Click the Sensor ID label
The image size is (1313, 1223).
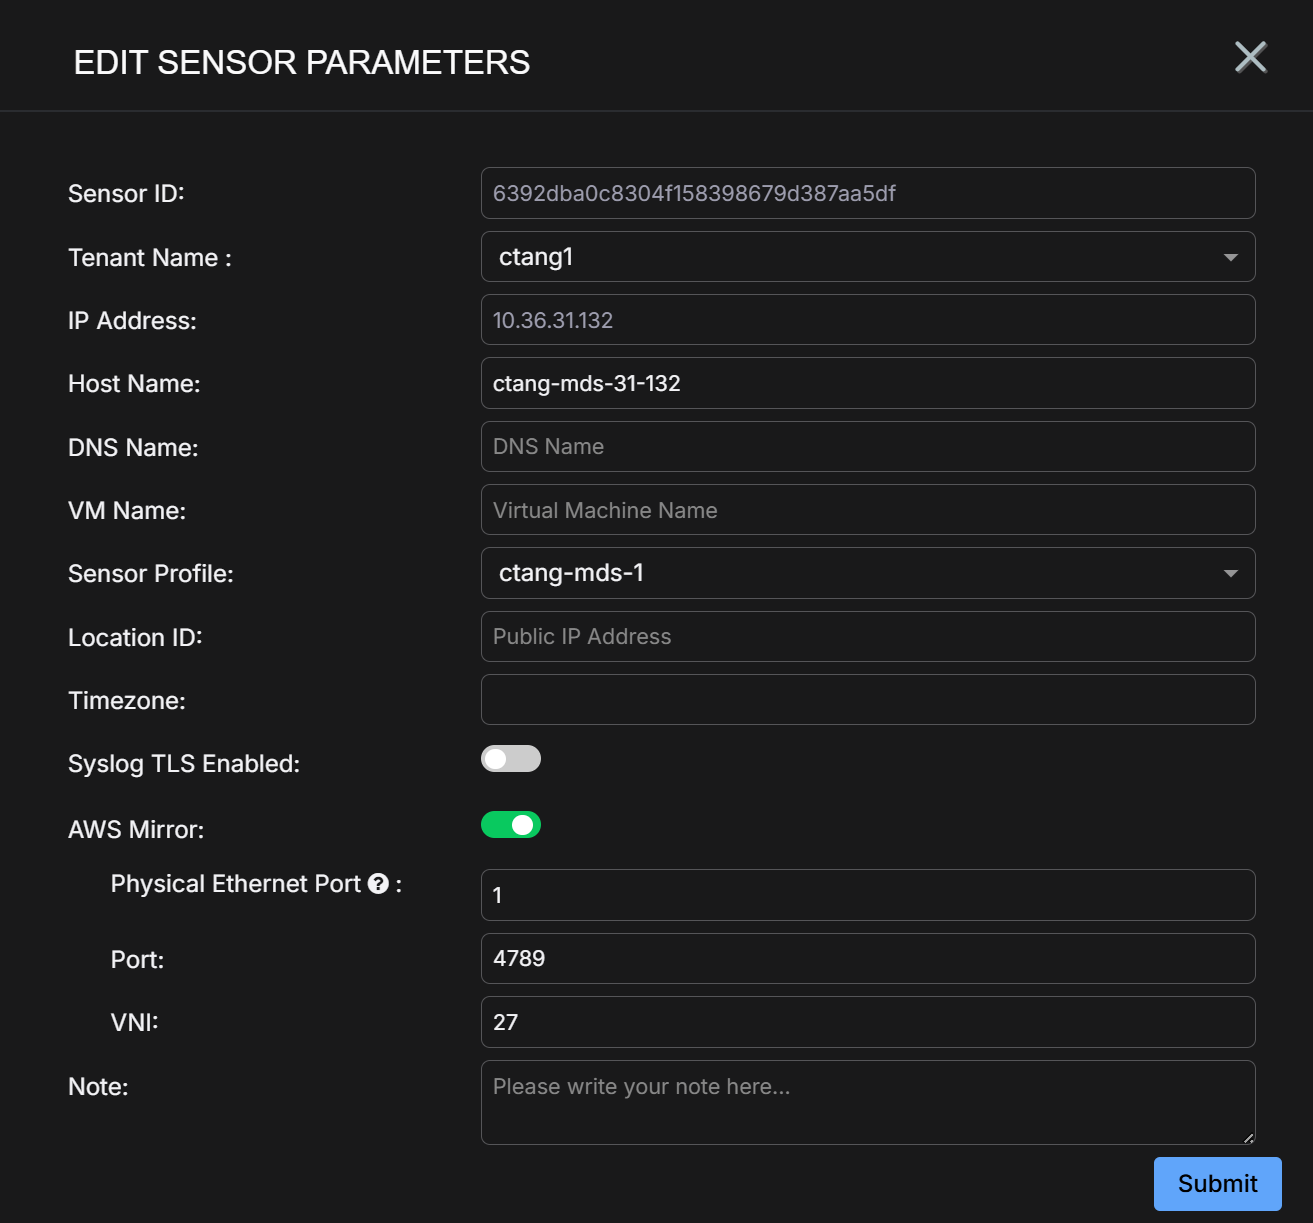126,194
